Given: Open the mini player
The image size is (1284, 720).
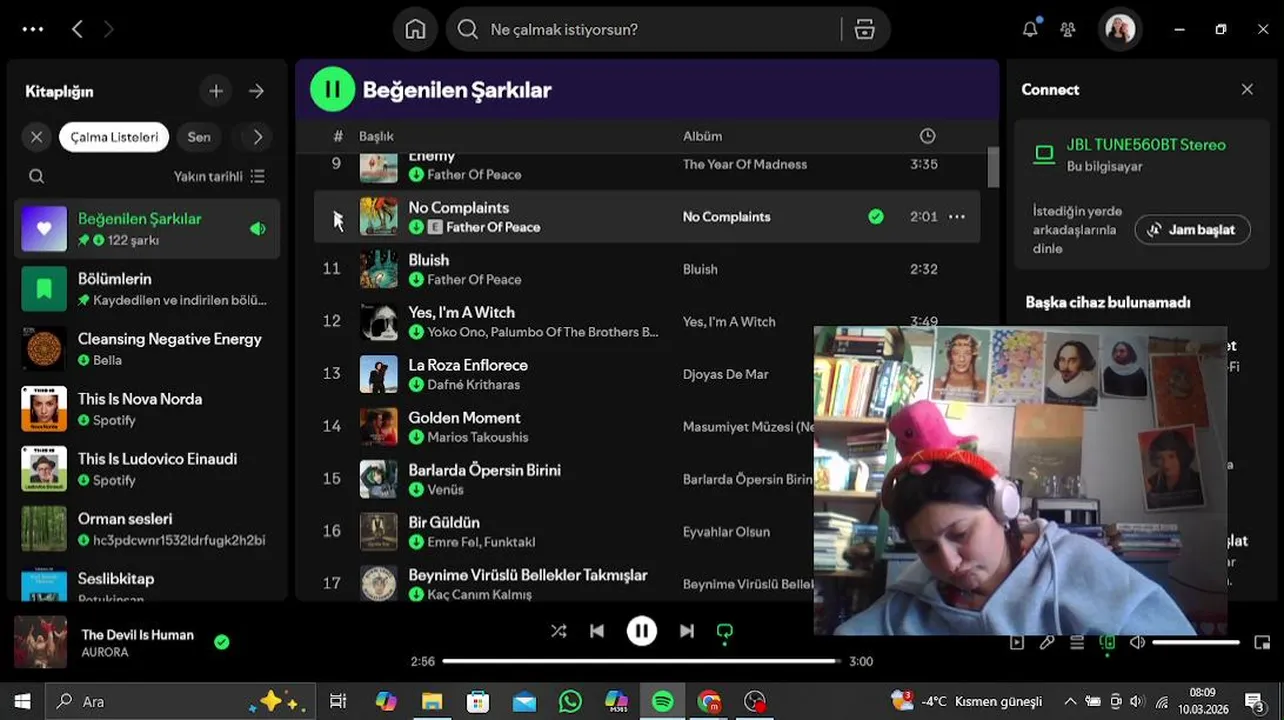Looking at the screenshot, I should coord(1262,643).
